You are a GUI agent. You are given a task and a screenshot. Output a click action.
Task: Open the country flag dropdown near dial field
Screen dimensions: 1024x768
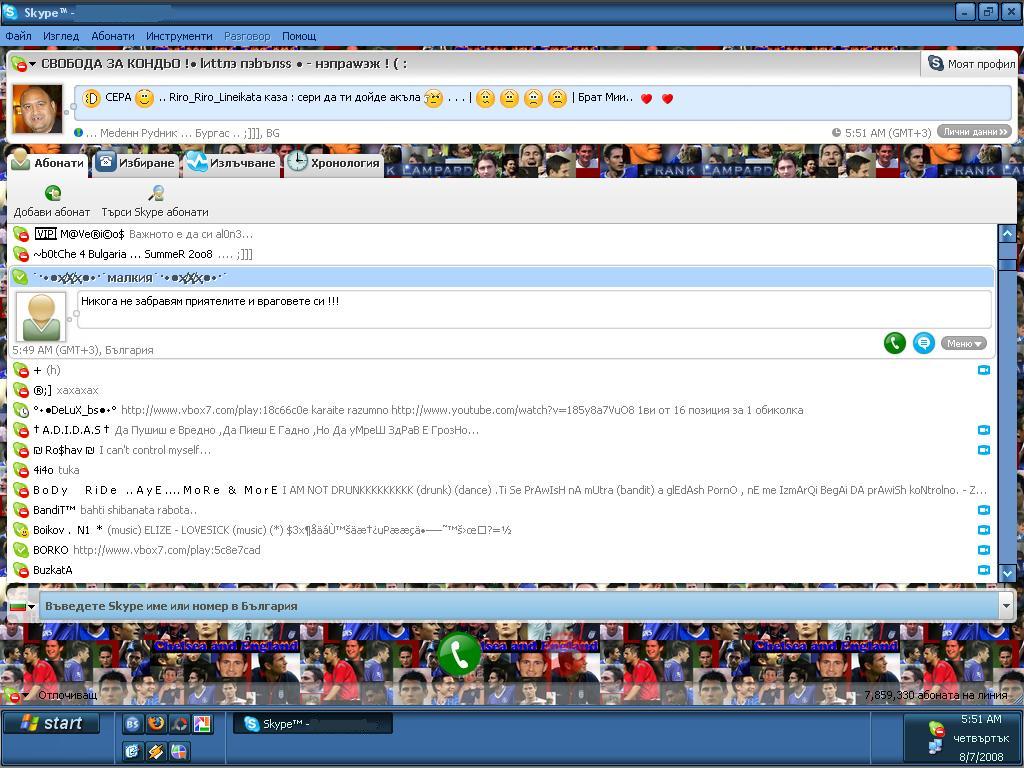pyautogui.click(x=22, y=606)
